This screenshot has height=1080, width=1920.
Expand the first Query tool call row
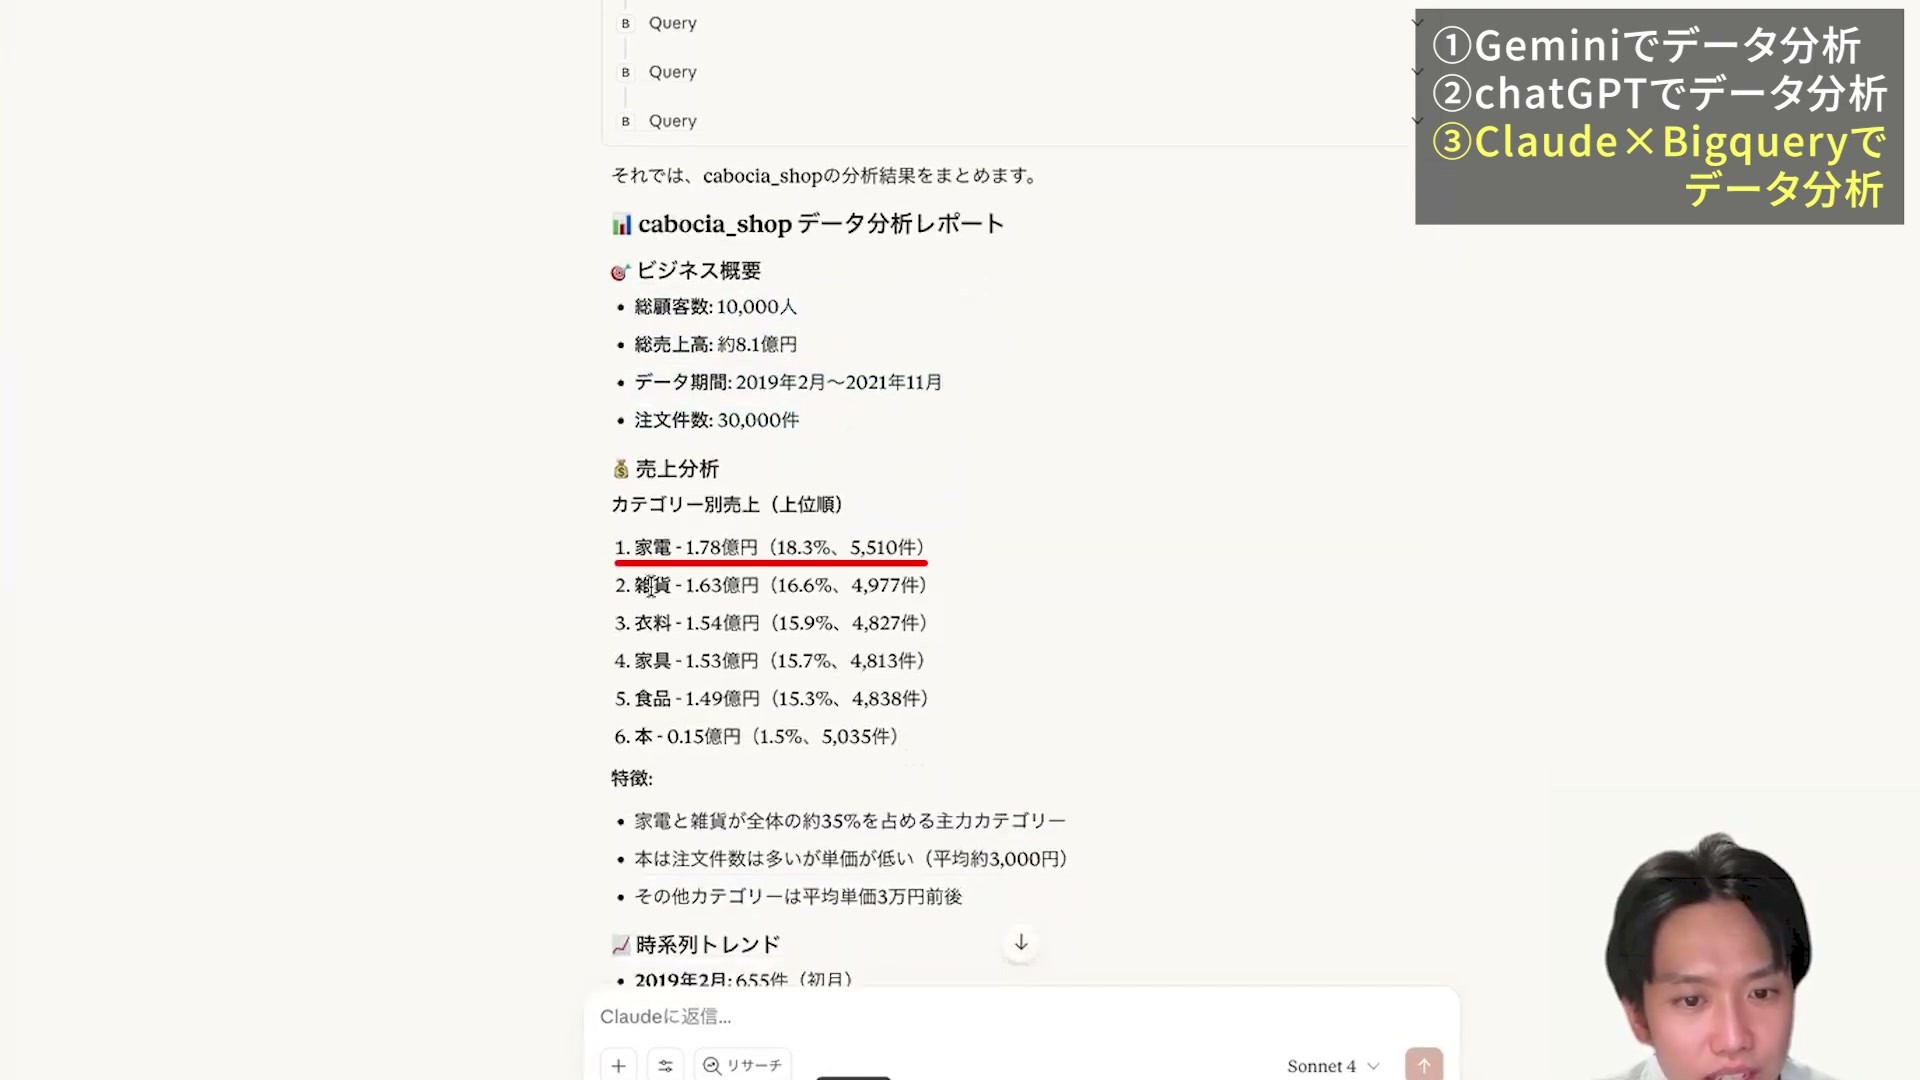1010,23
